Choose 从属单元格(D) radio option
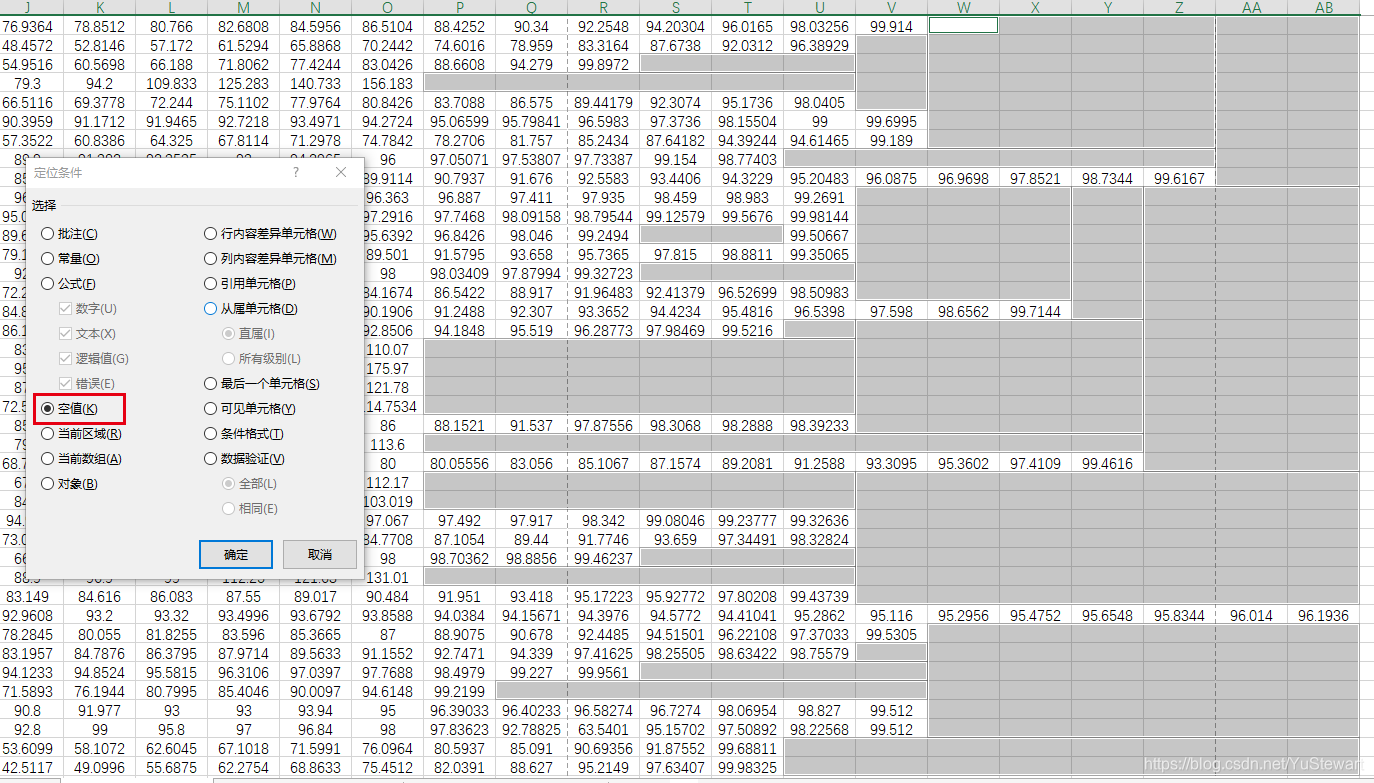Screen dimensions: 1374x783 click(251, 309)
